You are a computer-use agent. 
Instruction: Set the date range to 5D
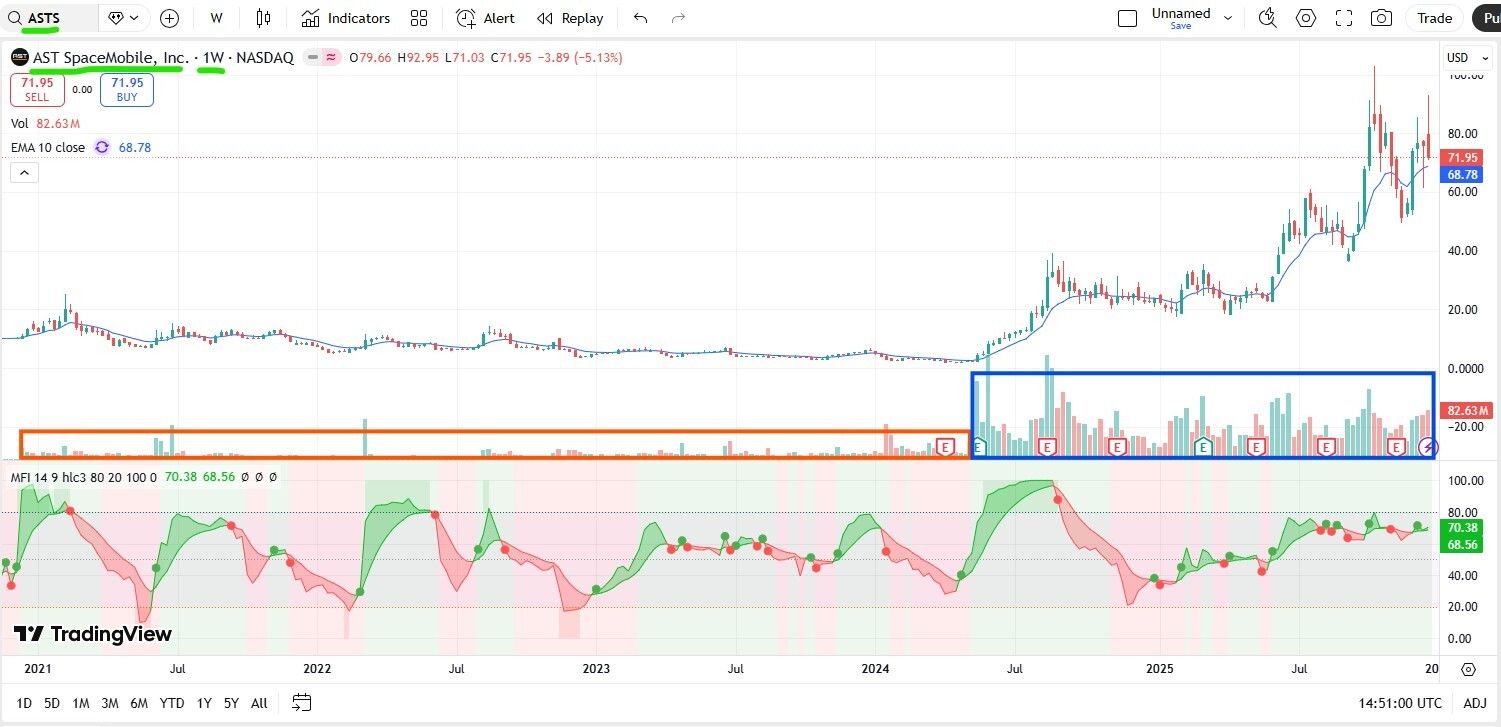click(52, 703)
